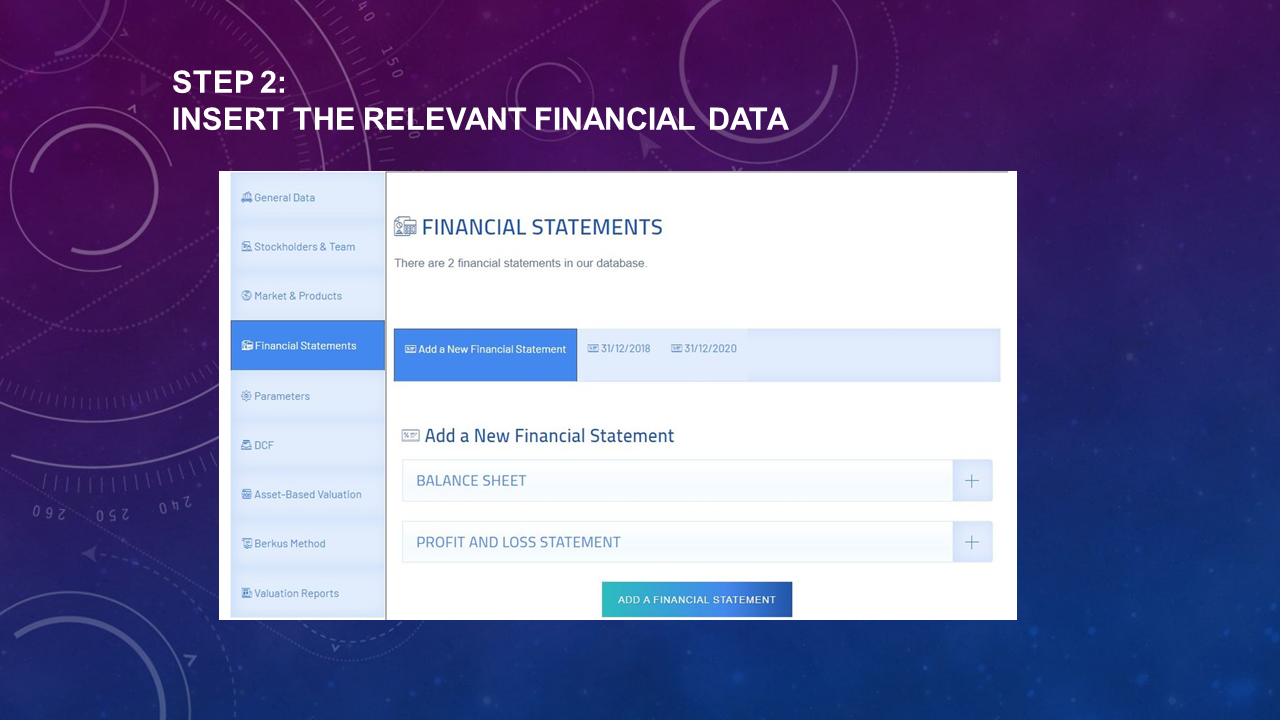Click the Financial Statements heading icon
This screenshot has width=1280, height=720.
405,227
